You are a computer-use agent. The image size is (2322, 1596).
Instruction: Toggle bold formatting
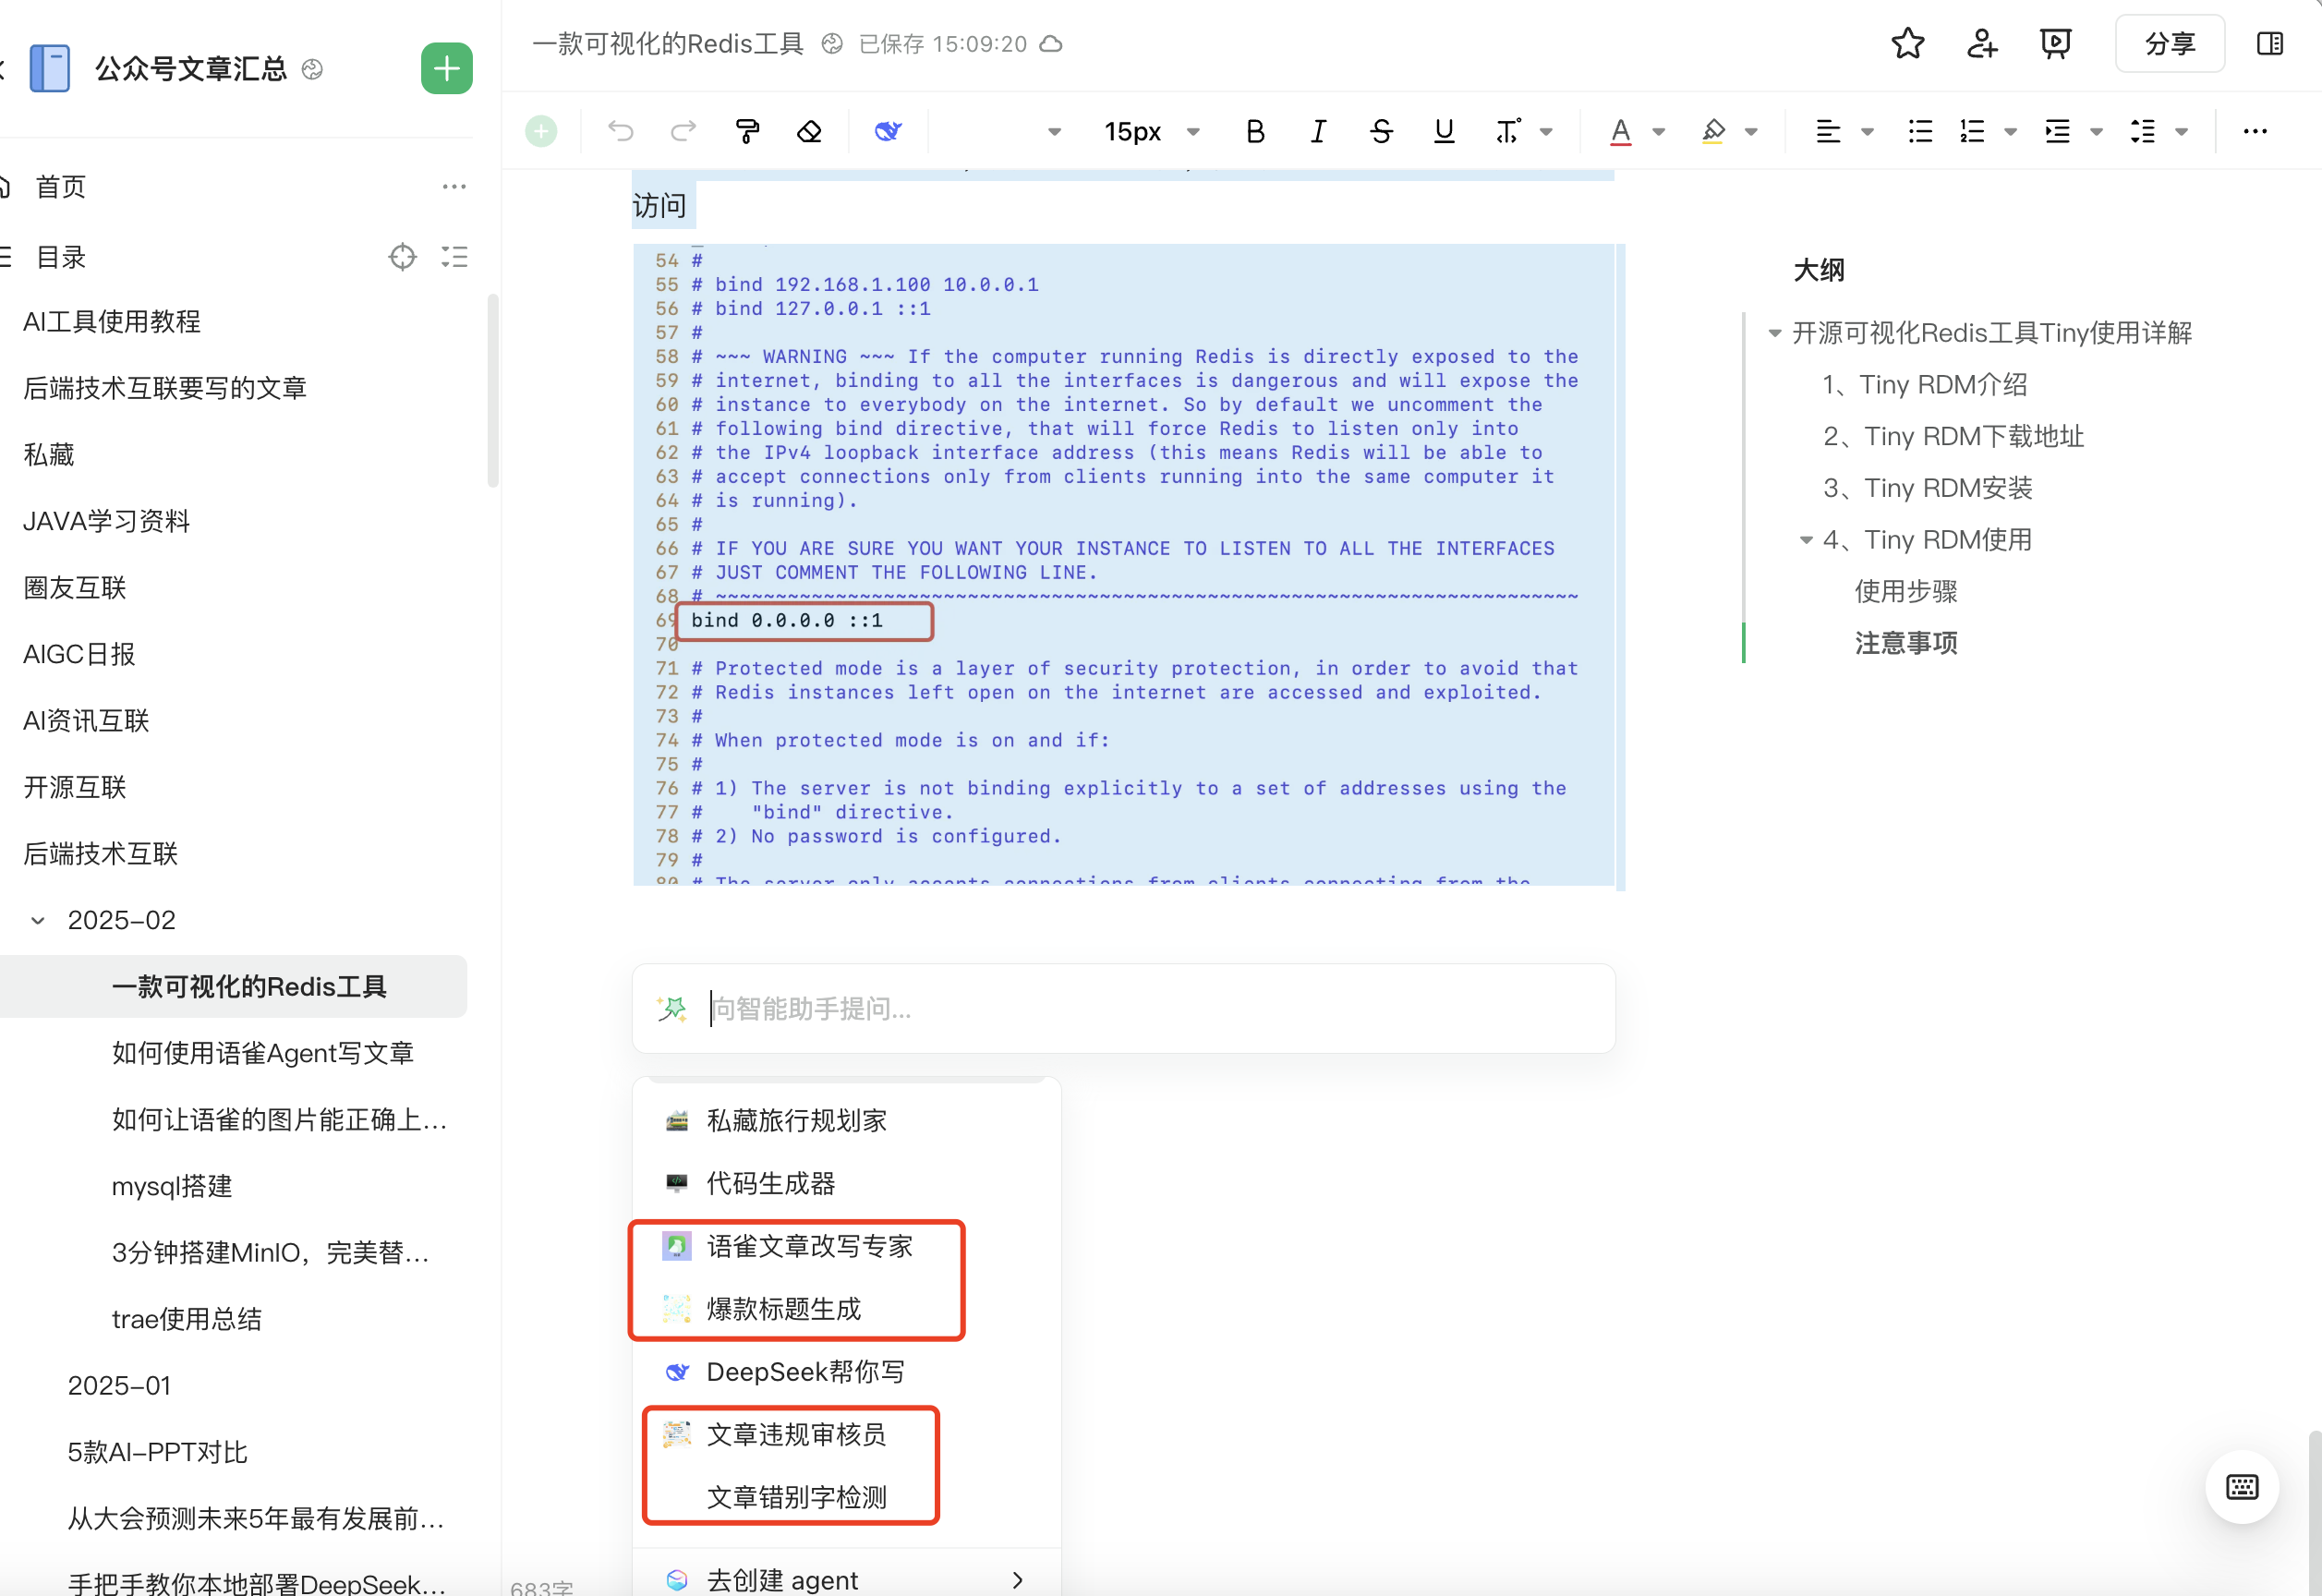pos(1255,131)
